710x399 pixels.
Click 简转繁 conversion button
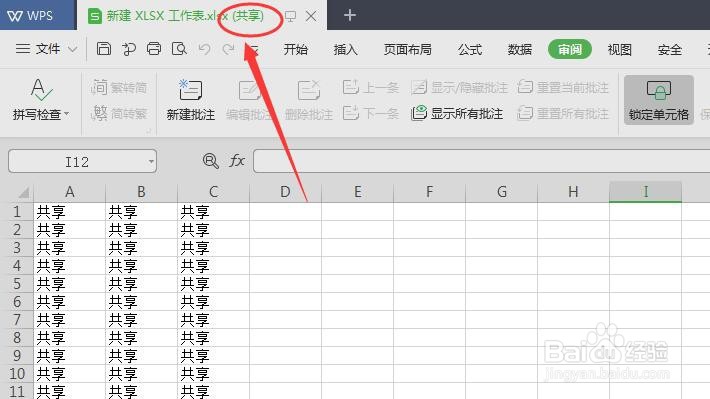coord(119,113)
